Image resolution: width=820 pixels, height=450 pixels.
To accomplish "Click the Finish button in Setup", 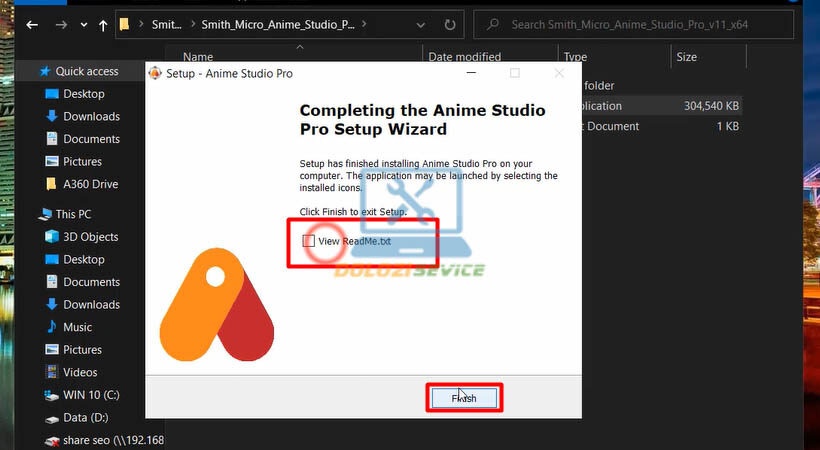I will (x=464, y=398).
